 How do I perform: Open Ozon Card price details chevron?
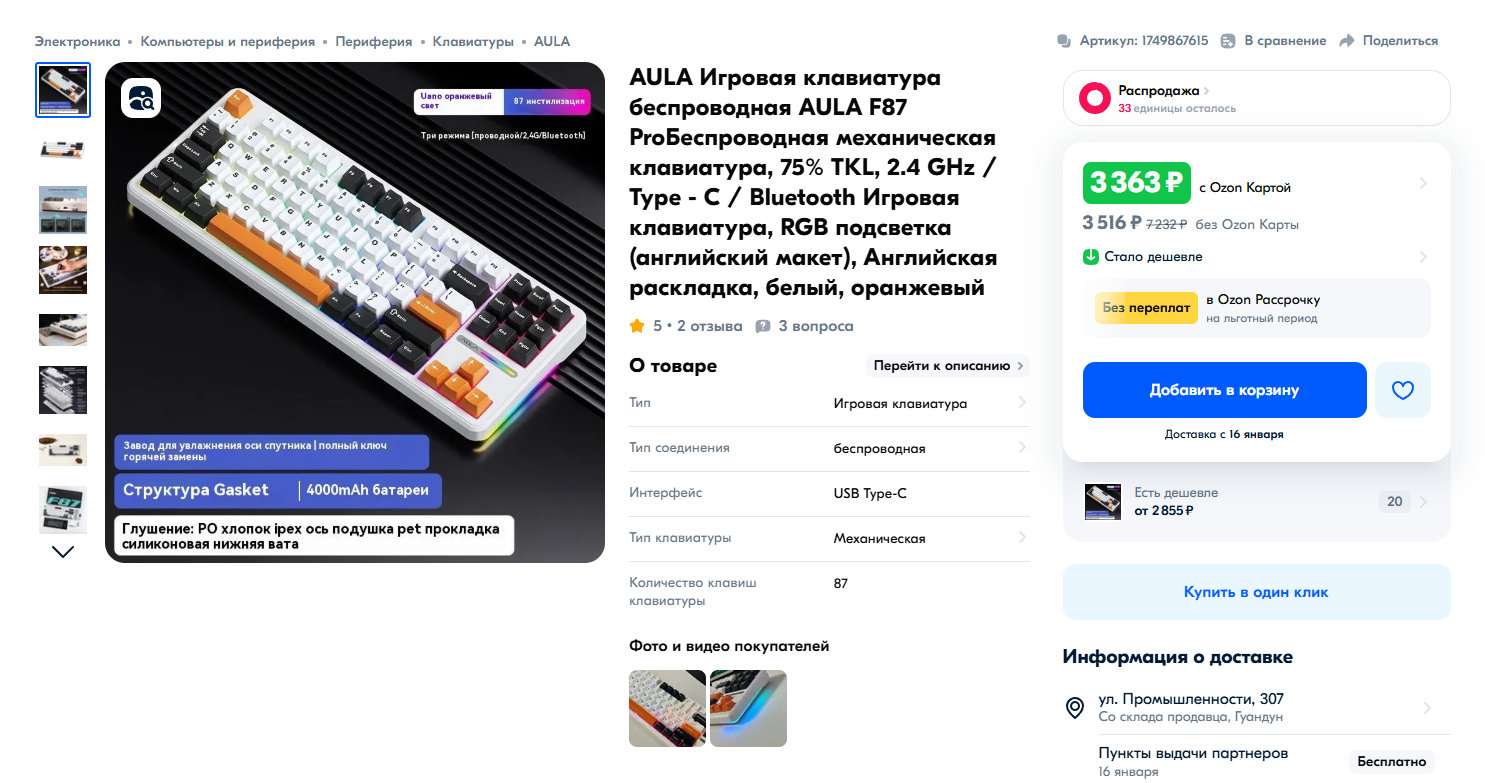pos(1423,183)
